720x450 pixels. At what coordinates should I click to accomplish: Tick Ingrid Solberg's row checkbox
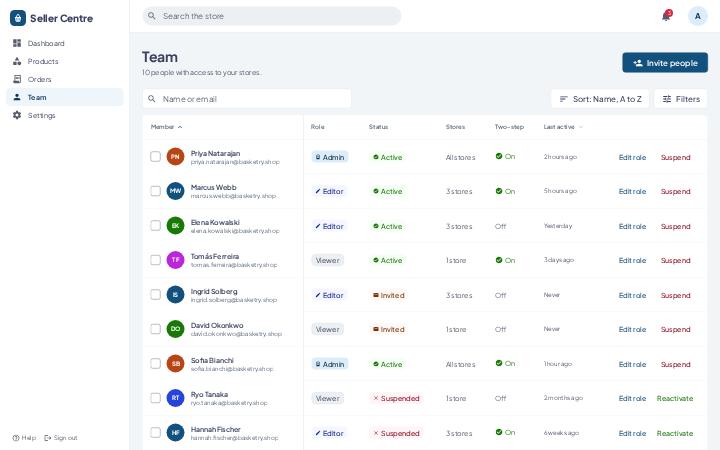(156, 294)
